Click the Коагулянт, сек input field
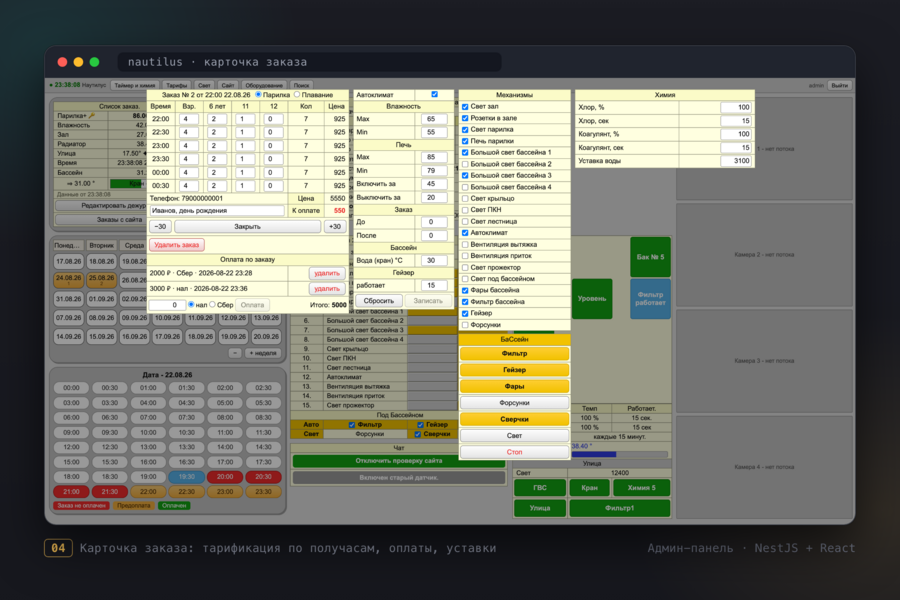The image size is (900, 600). tap(736, 148)
